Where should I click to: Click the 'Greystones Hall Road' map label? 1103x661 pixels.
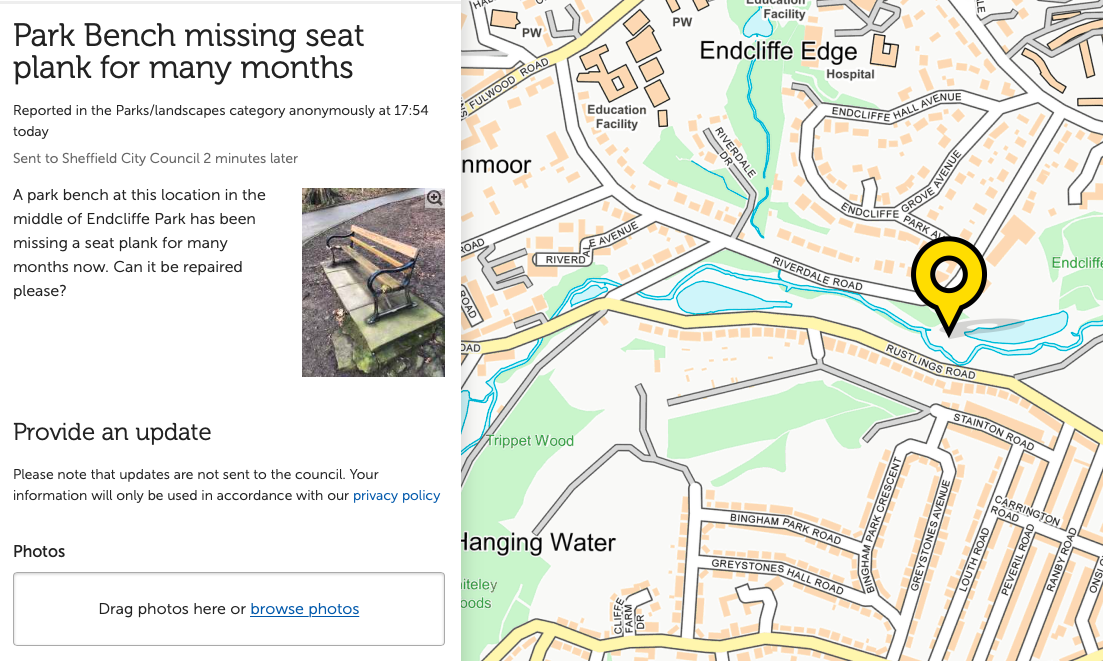776,573
